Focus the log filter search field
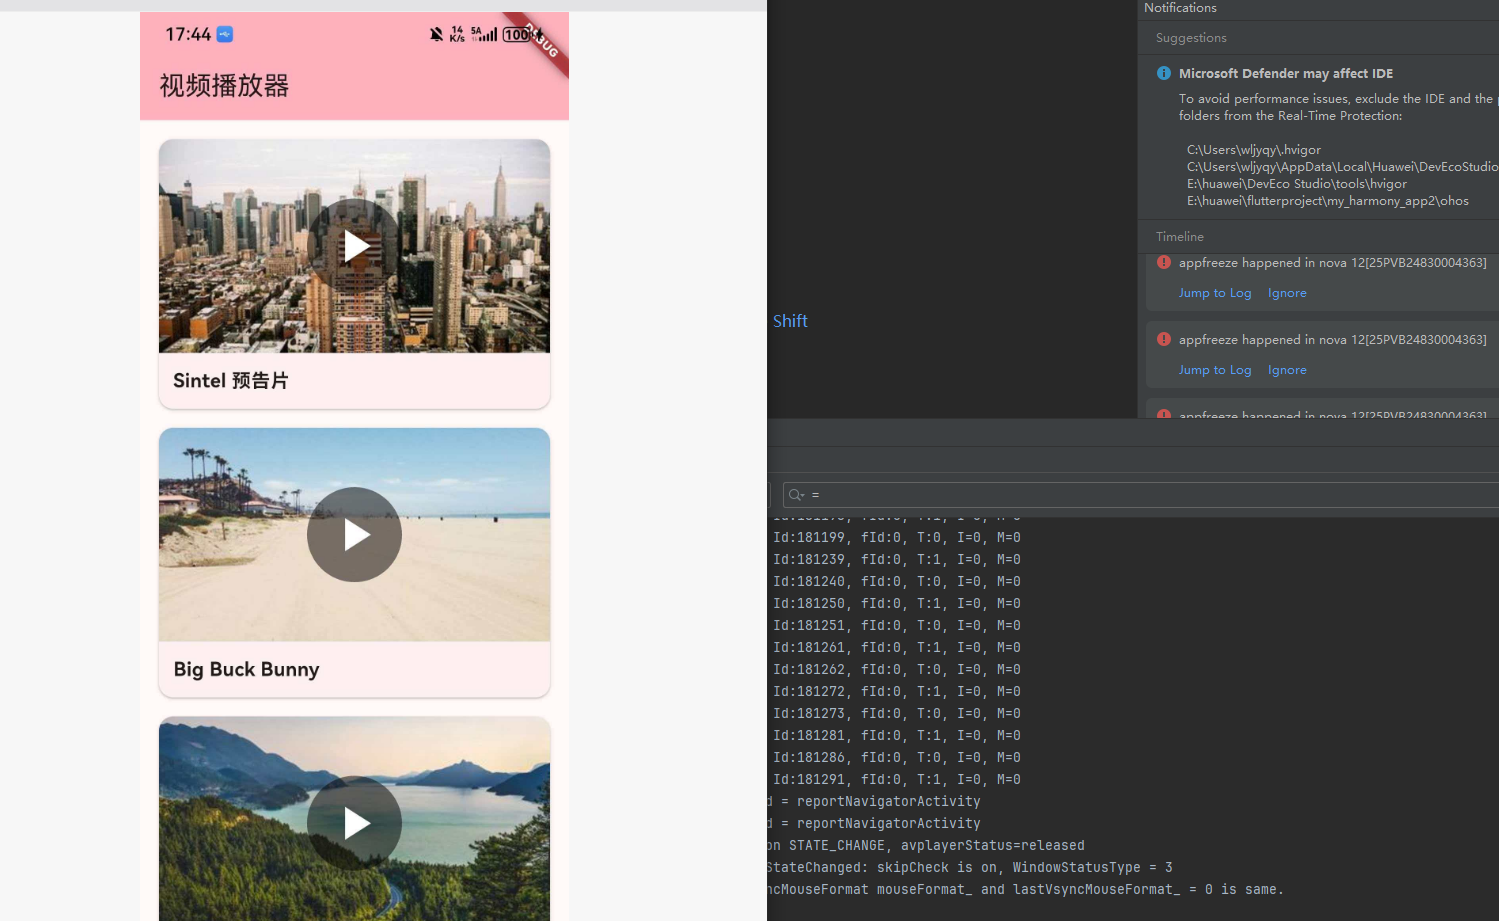 coord(1140,495)
